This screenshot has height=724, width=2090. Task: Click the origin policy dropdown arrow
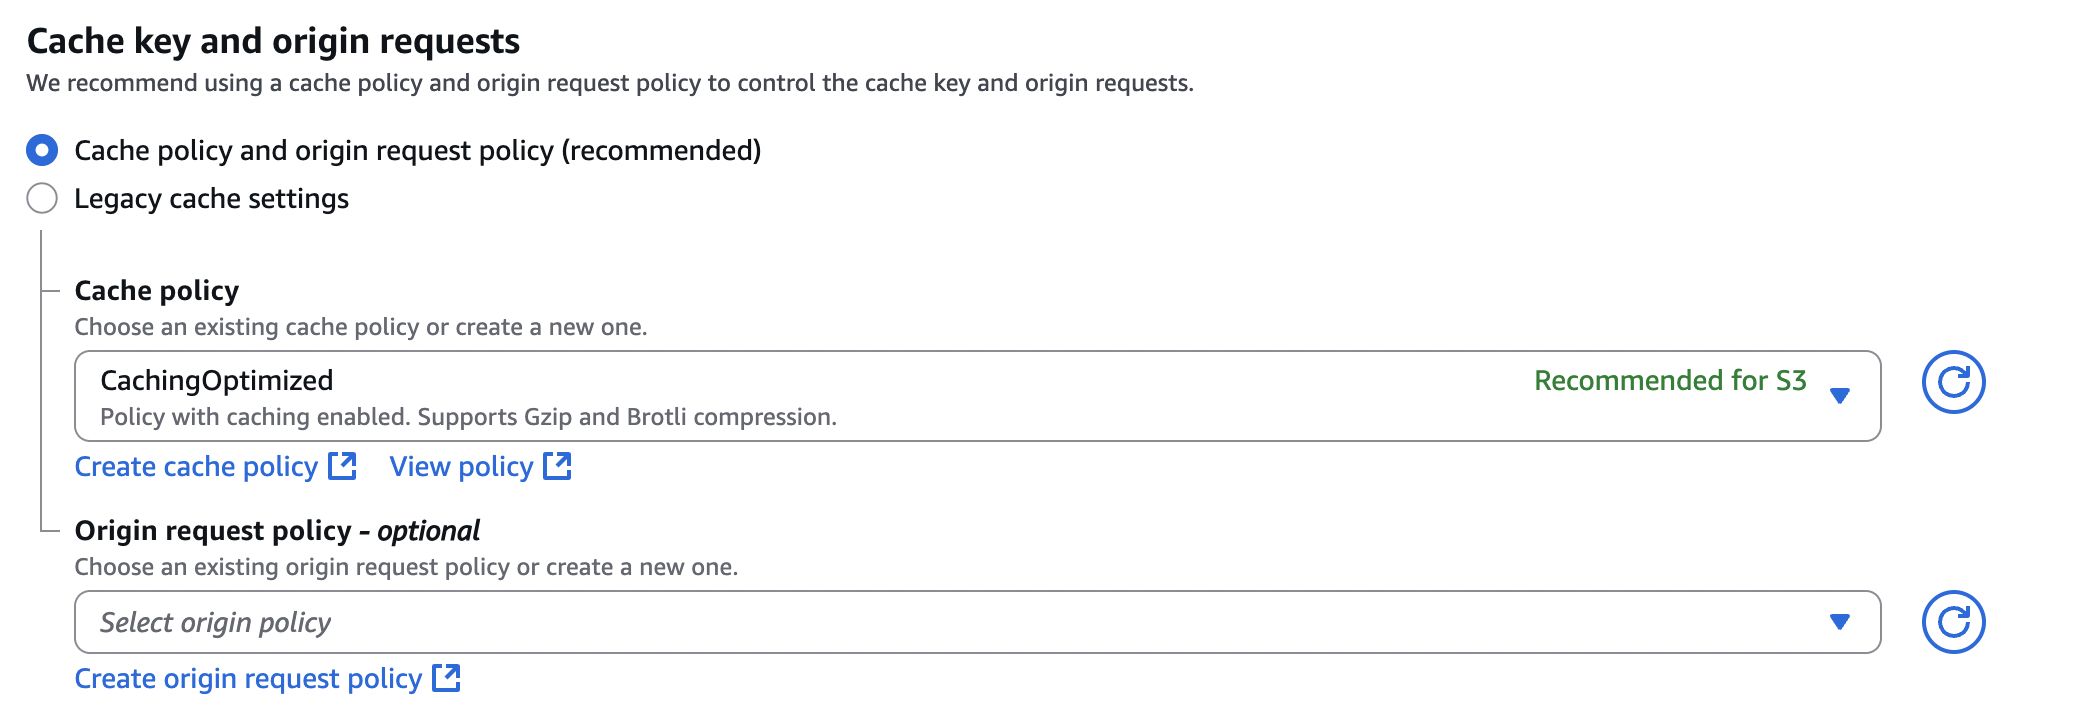click(1839, 622)
